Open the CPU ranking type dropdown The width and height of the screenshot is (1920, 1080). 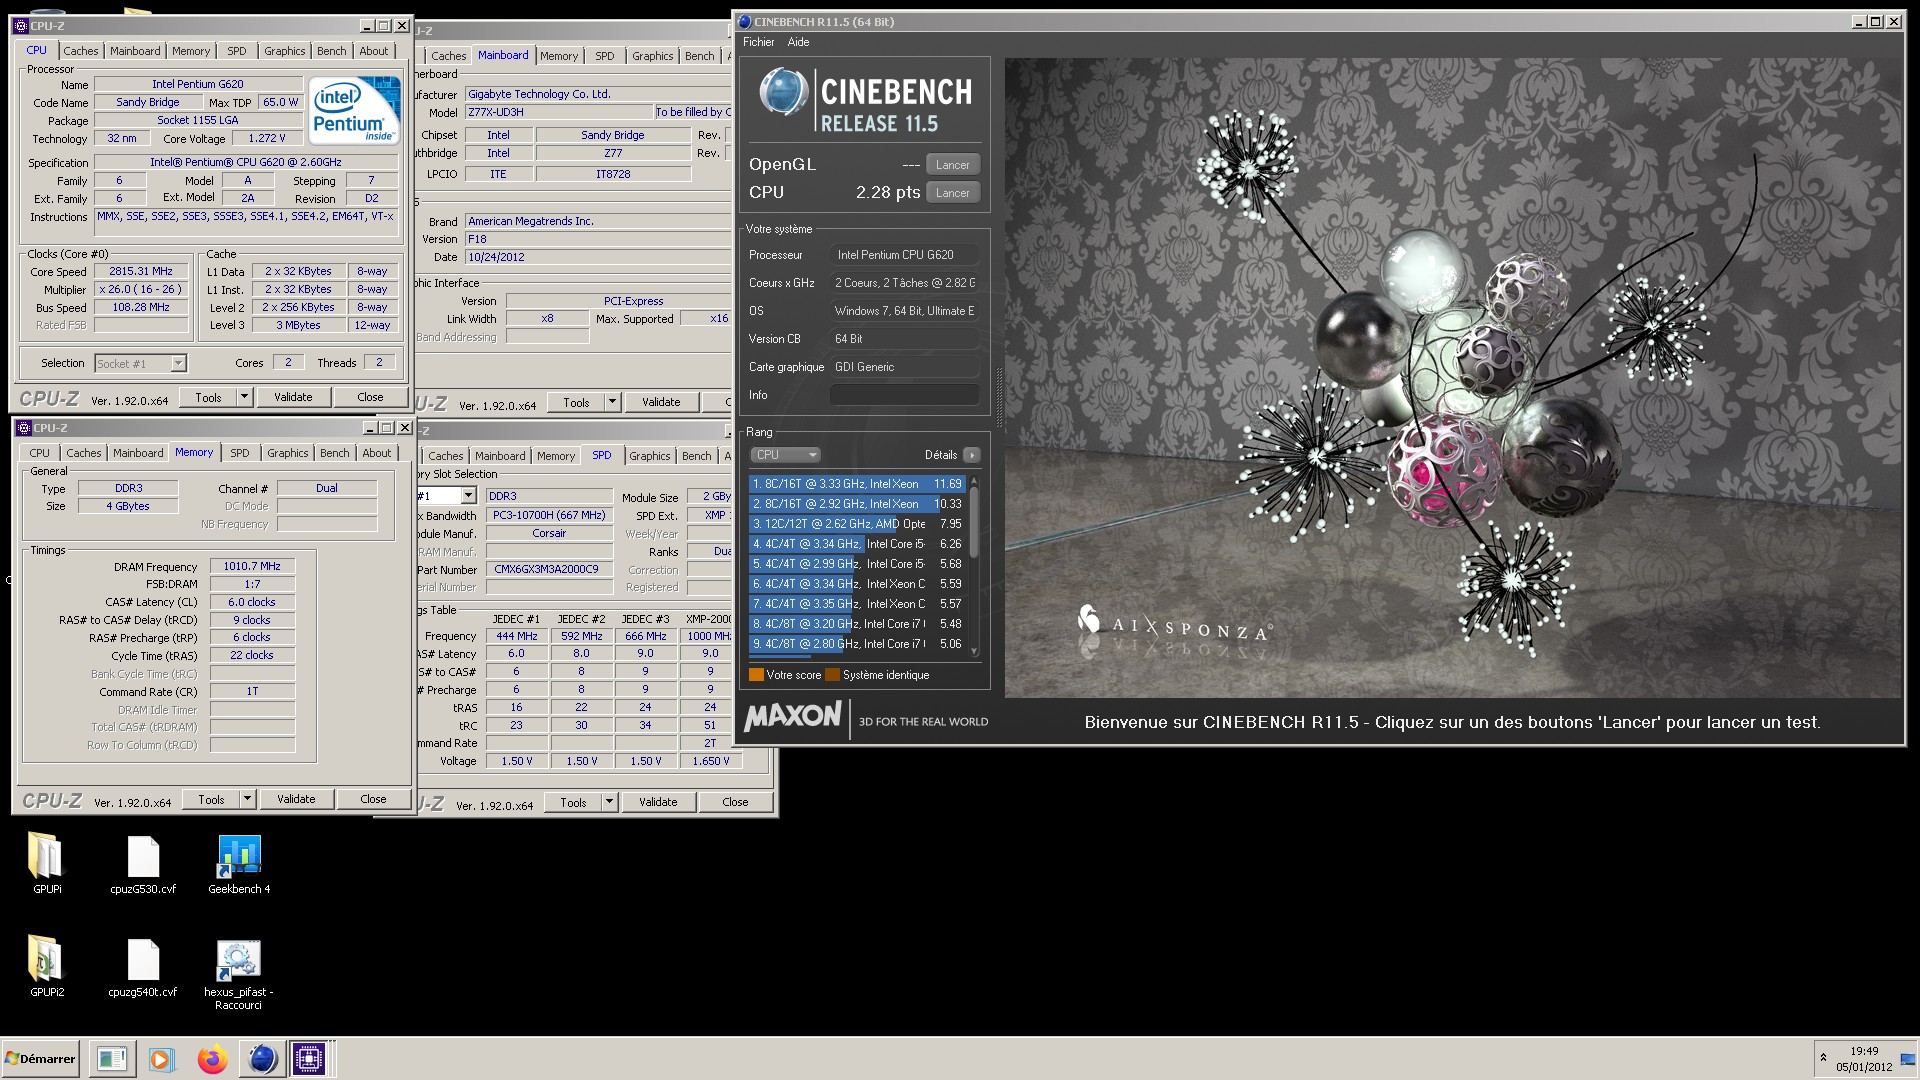pyautogui.click(x=786, y=455)
